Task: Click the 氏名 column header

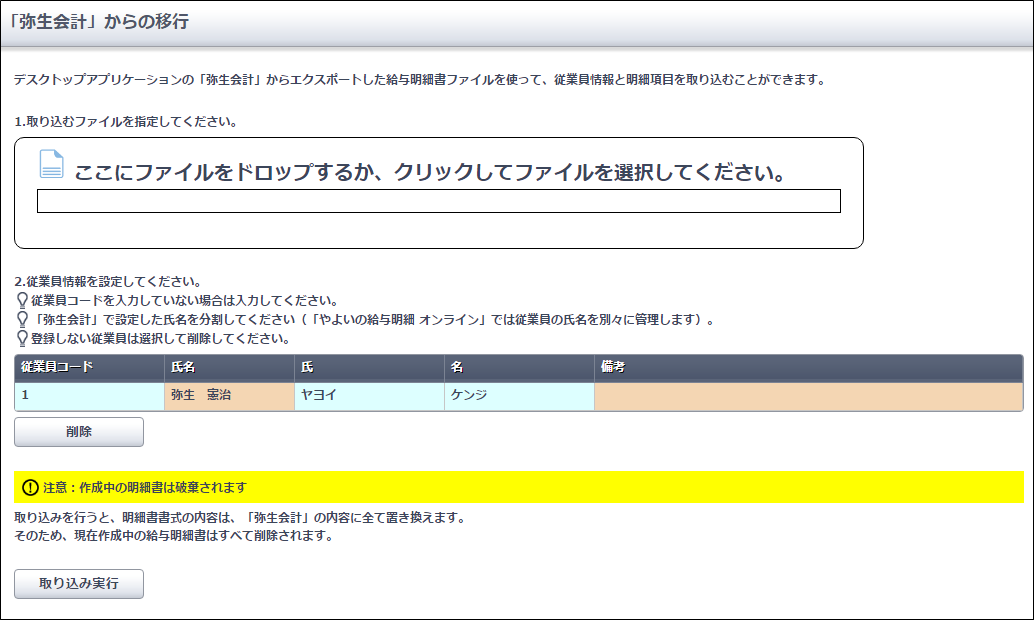Action: pyautogui.click(x=229, y=368)
